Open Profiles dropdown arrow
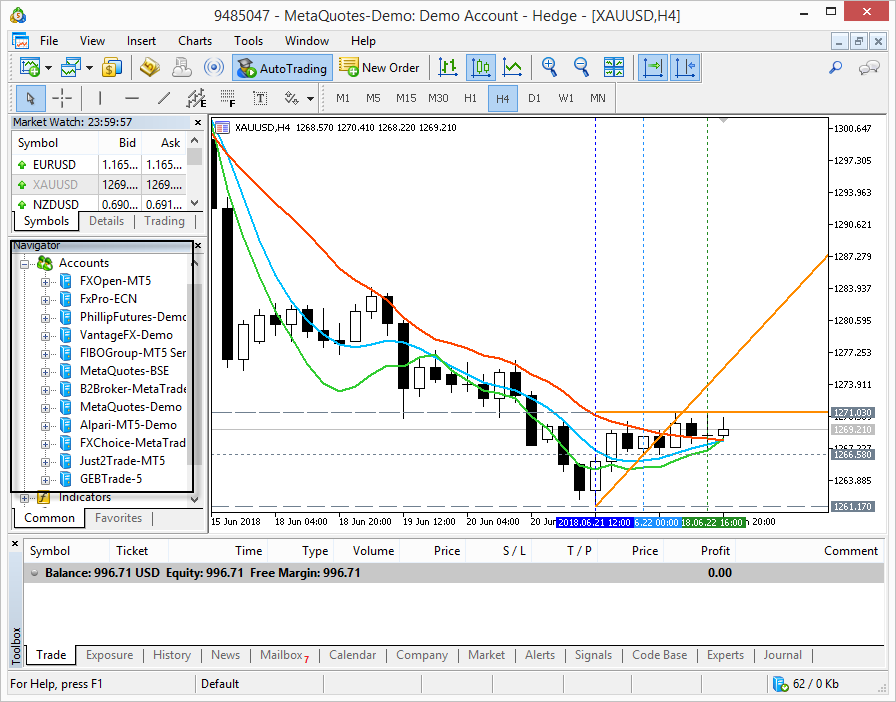Image resolution: width=896 pixels, height=702 pixels. [90, 68]
